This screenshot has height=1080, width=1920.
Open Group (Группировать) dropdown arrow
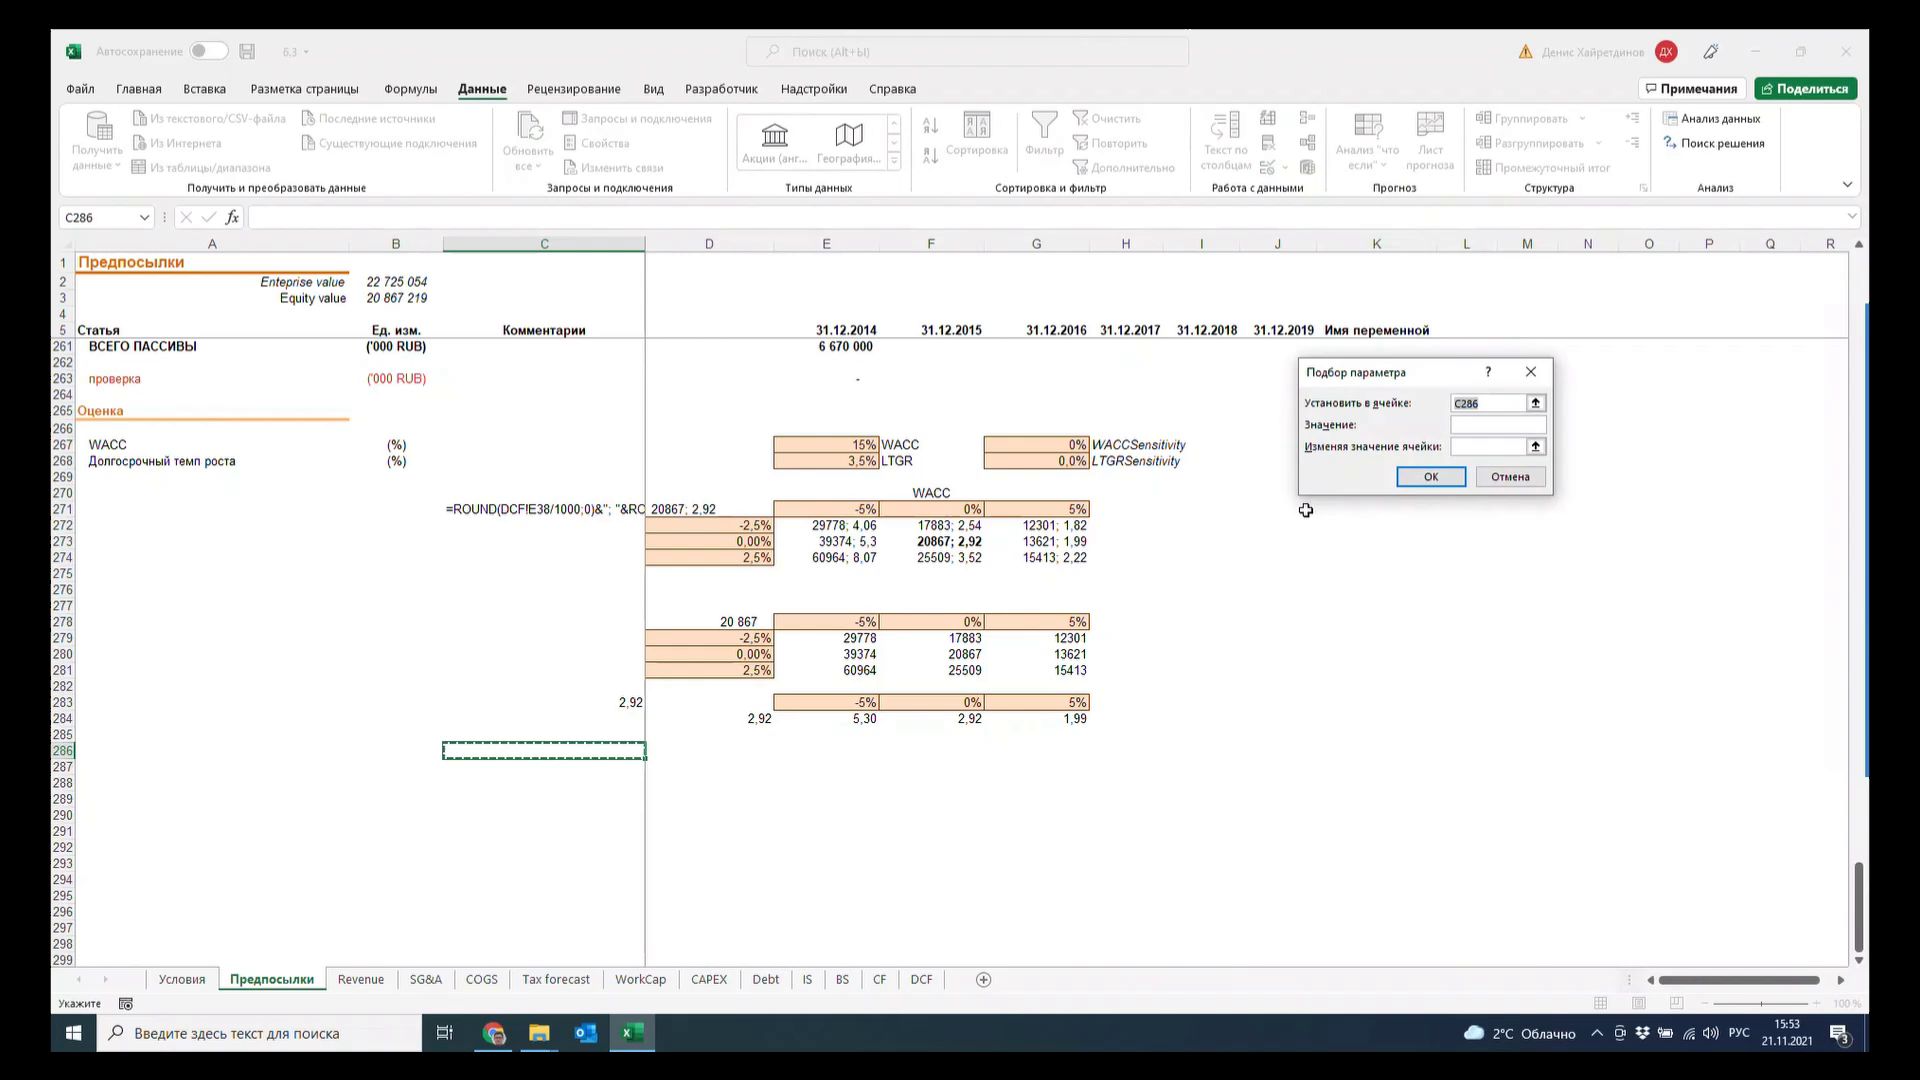pos(1582,118)
